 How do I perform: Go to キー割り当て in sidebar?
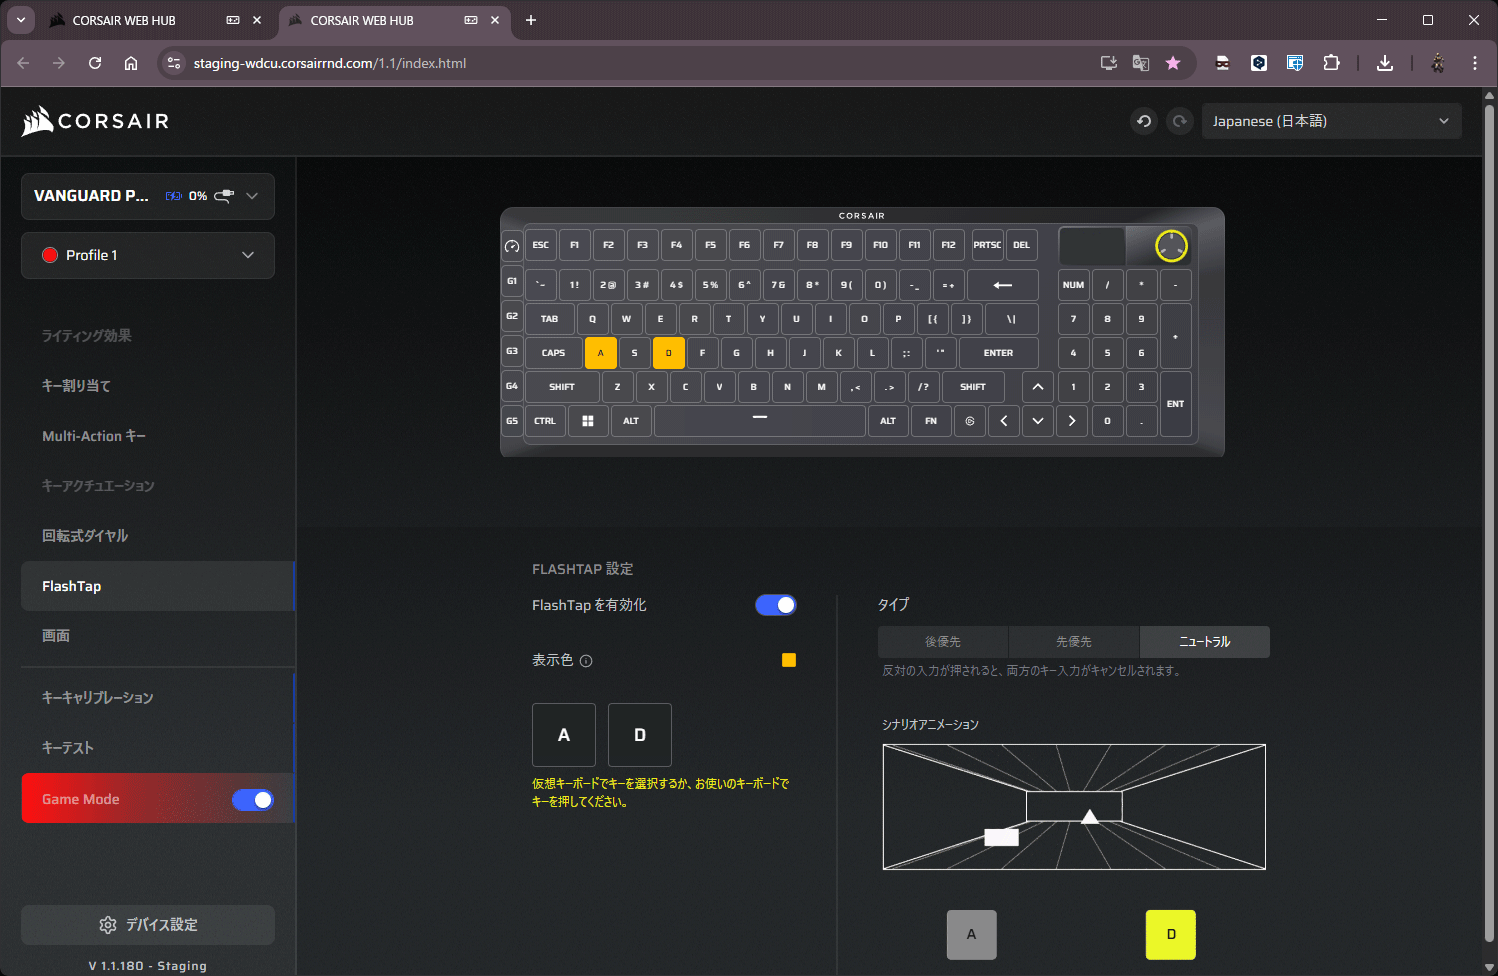(x=76, y=386)
